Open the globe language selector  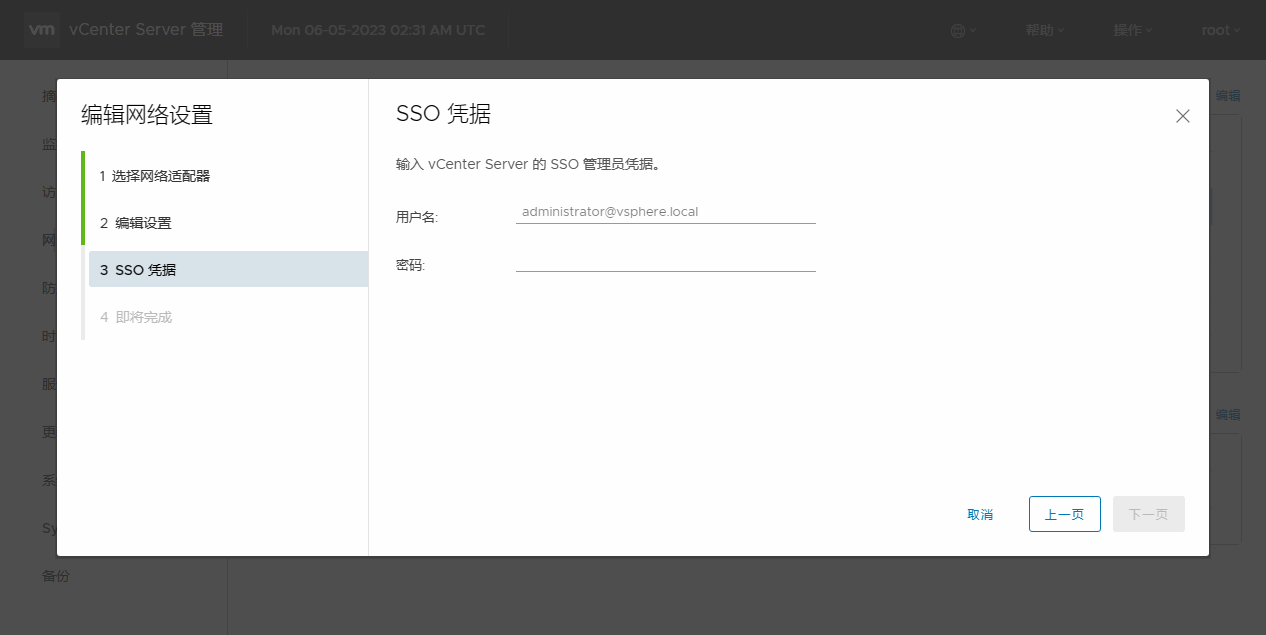click(962, 30)
